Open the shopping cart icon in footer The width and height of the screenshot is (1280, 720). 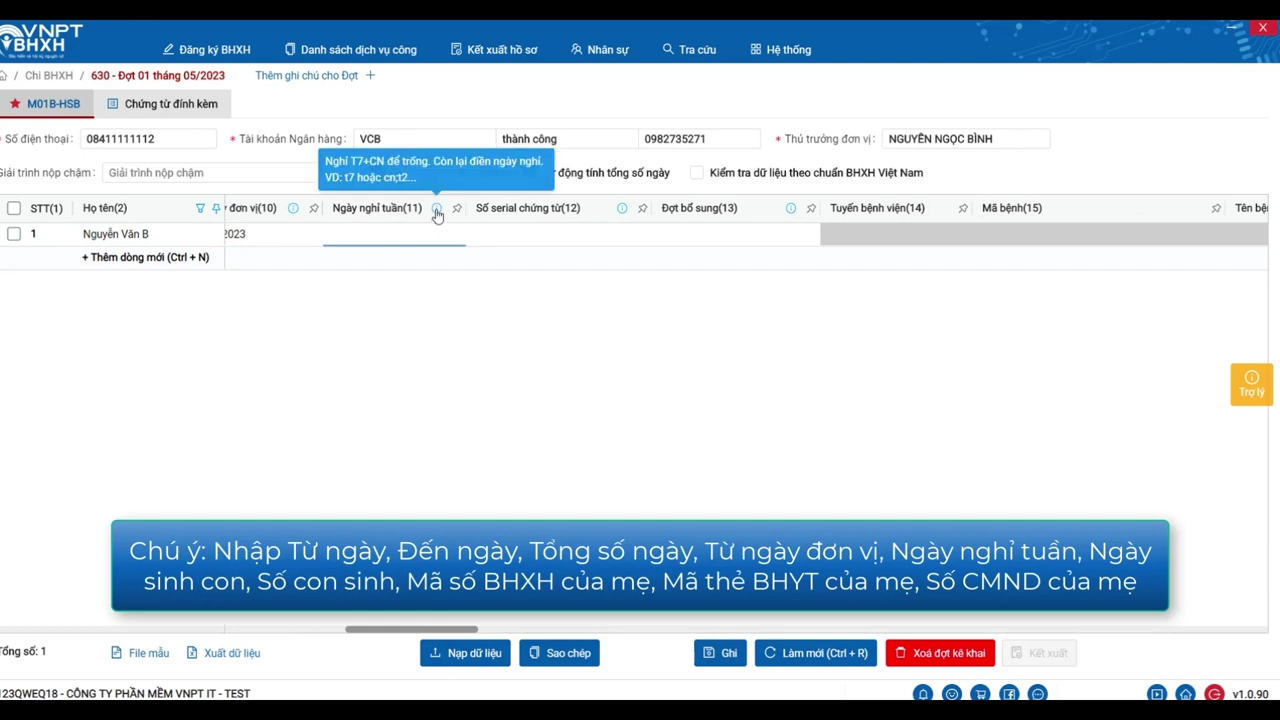(x=980, y=694)
